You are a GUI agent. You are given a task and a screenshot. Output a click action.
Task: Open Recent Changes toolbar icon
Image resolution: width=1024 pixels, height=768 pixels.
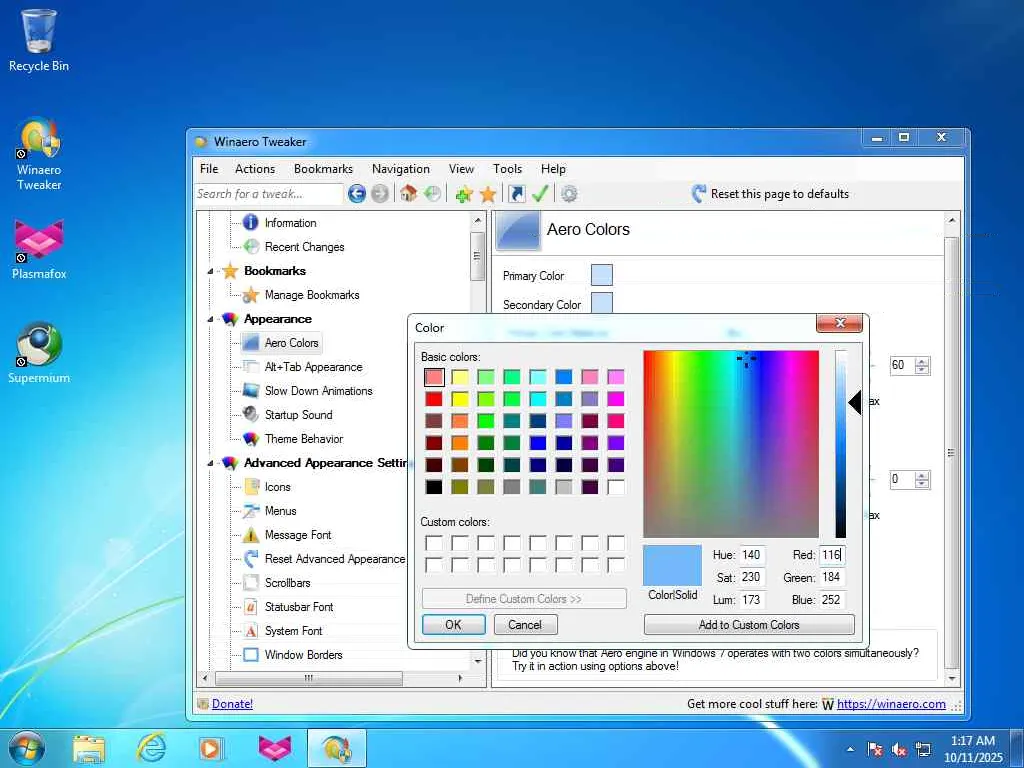click(x=432, y=193)
